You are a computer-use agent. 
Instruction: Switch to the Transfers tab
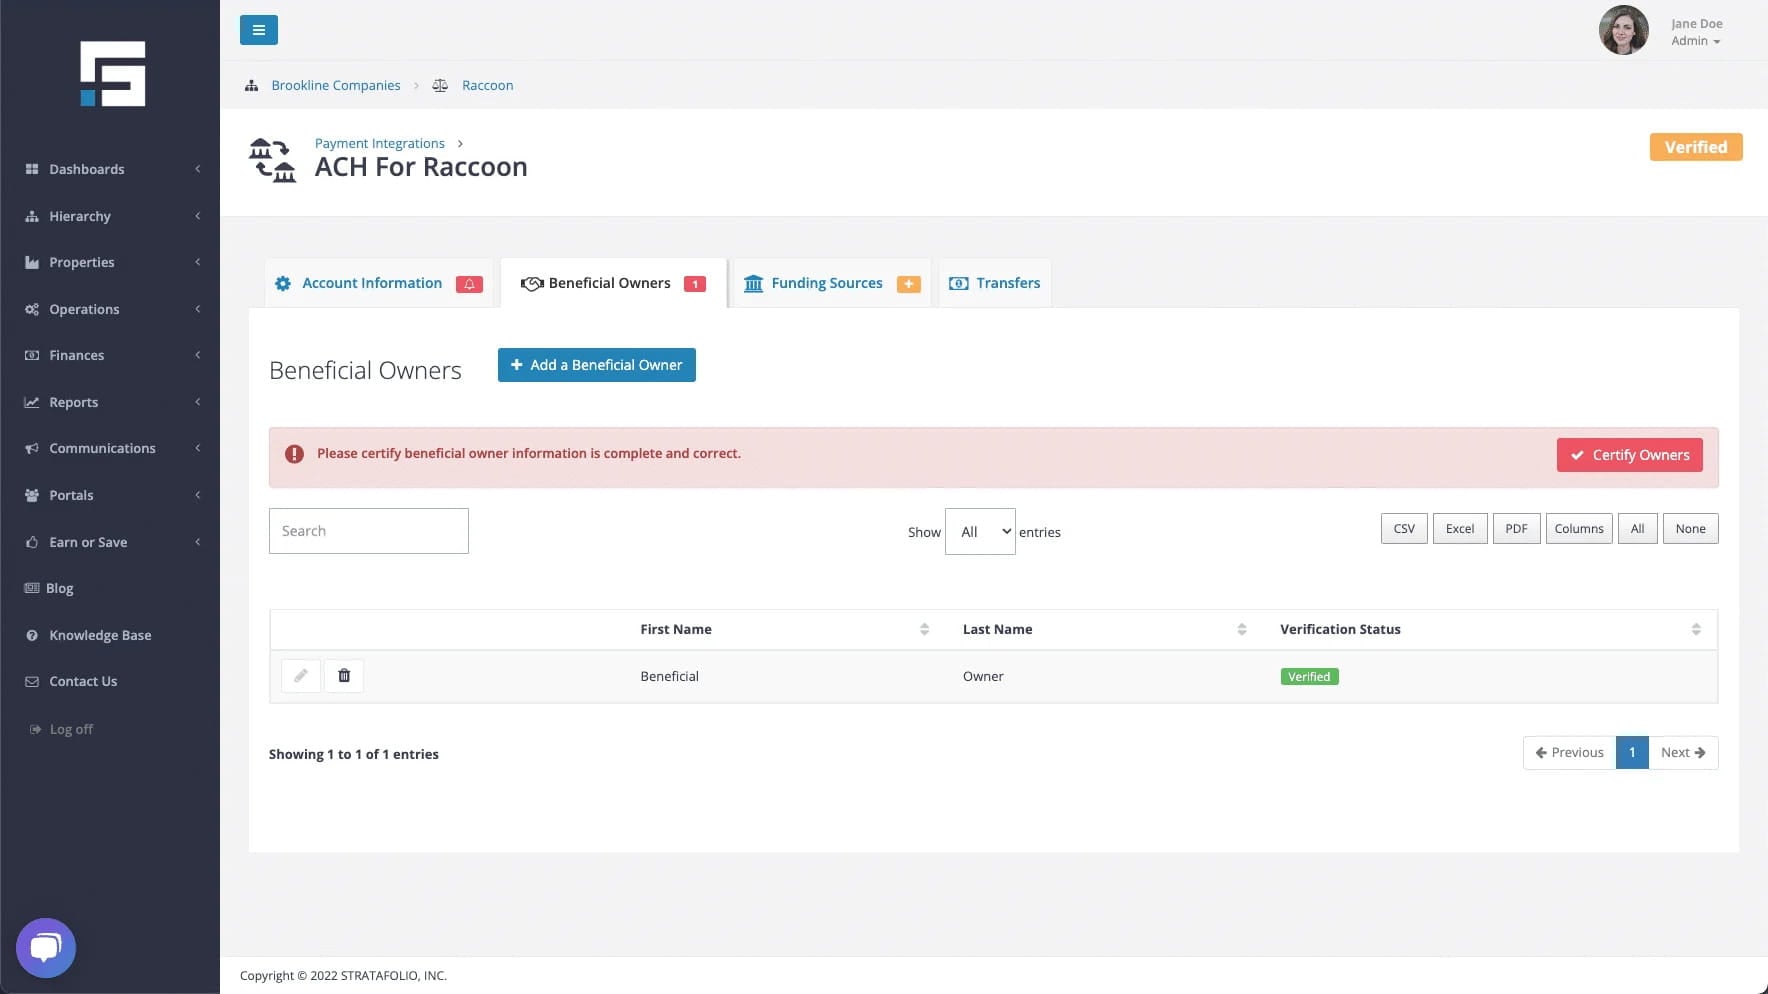pos(995,283)
